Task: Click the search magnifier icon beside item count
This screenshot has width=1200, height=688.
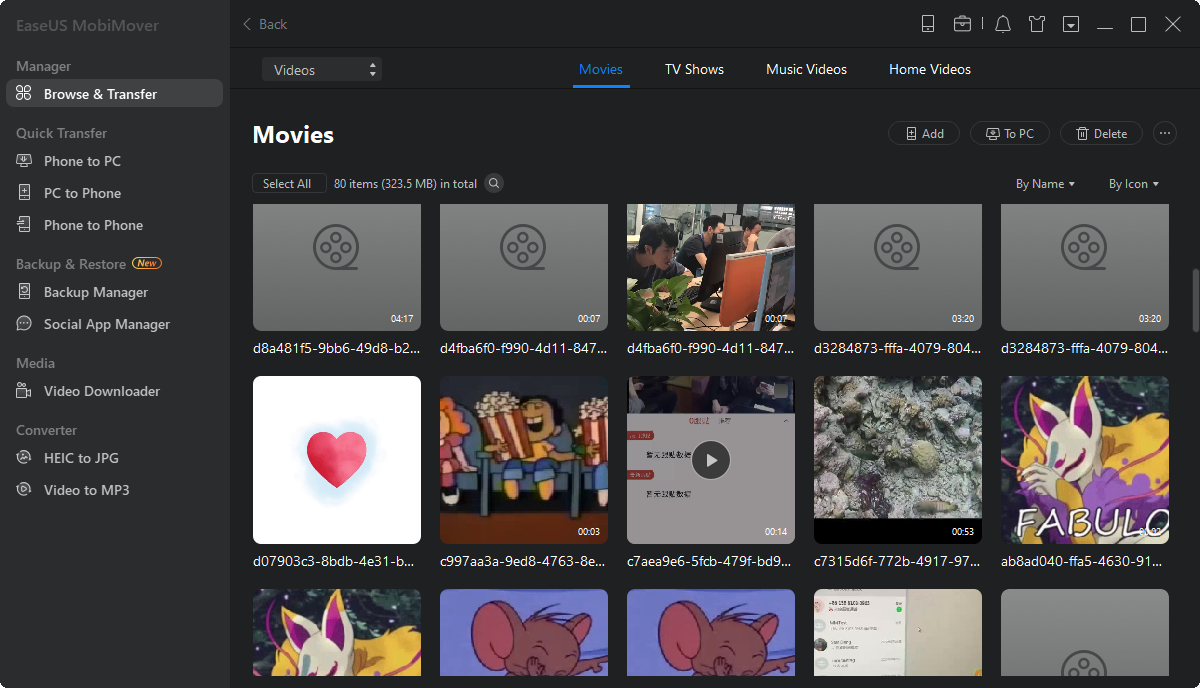Action: tap(494, 184)
